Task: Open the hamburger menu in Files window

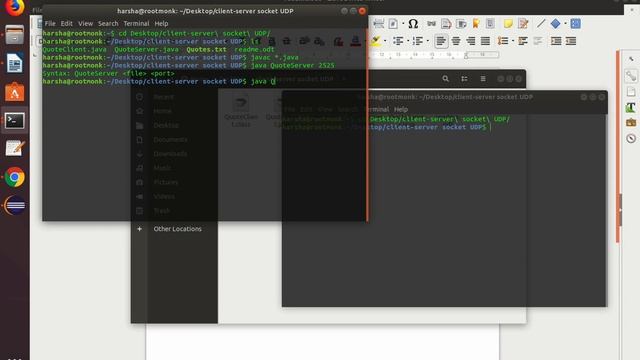Action: click(483, 79)
